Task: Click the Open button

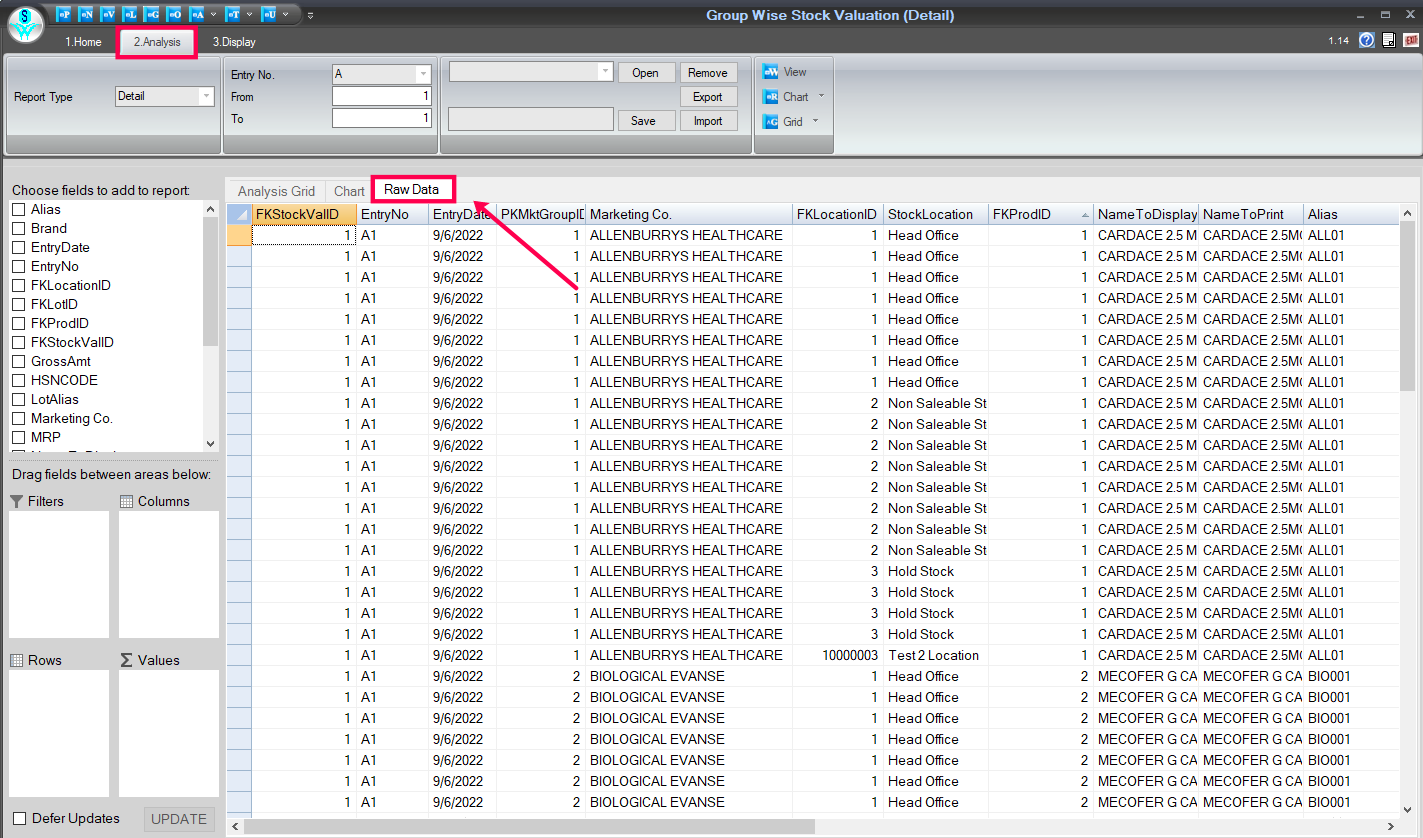Action: point(645,73)
